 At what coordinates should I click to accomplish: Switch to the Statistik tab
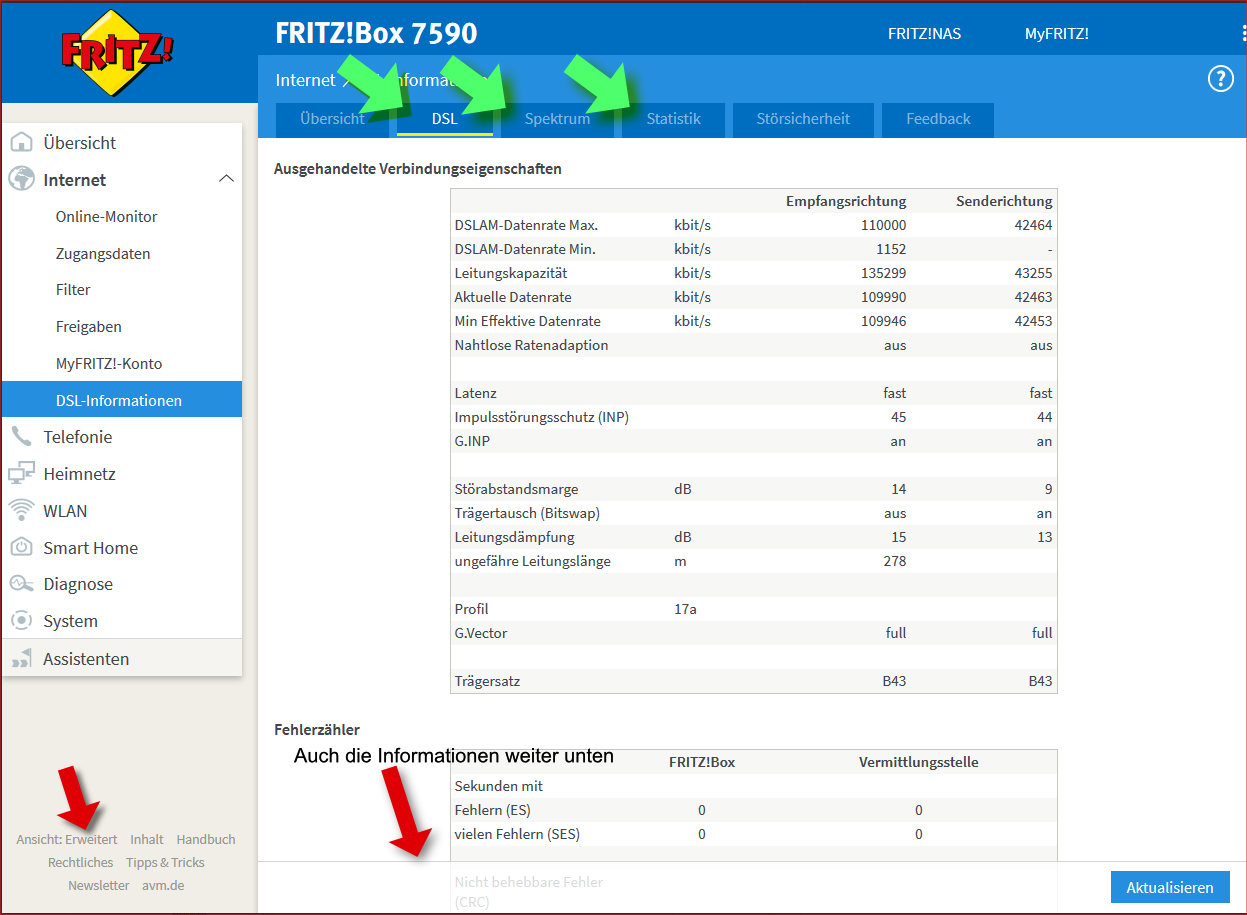(673, 119)
